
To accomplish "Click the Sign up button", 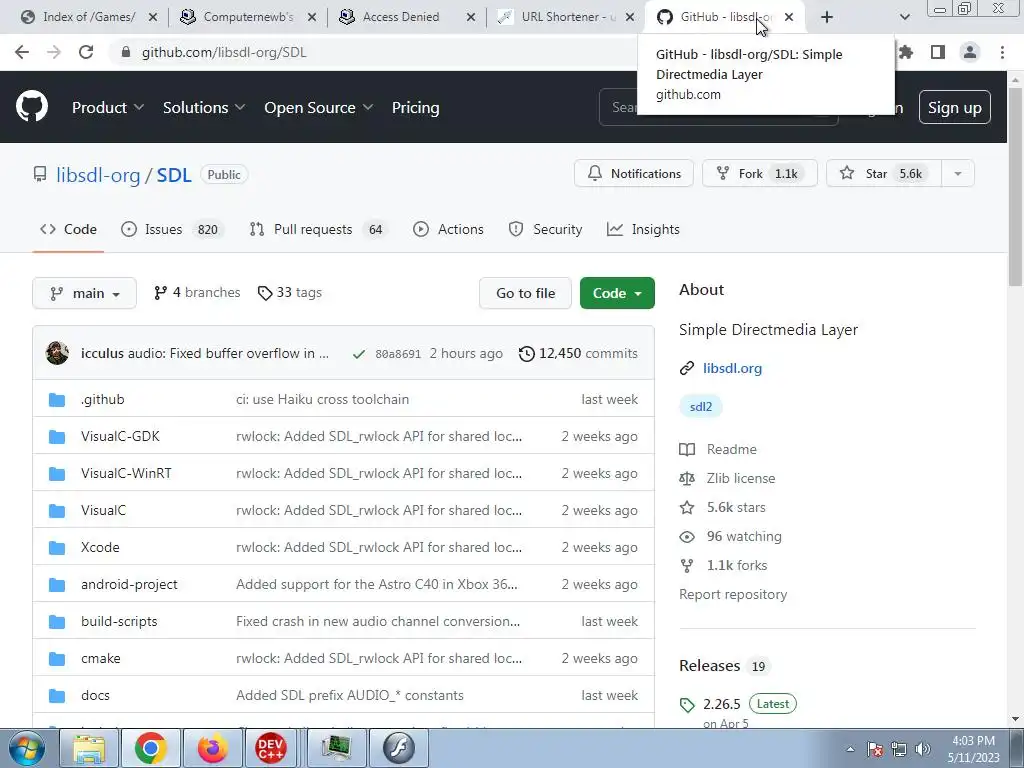I will click(x=954, y=107).
